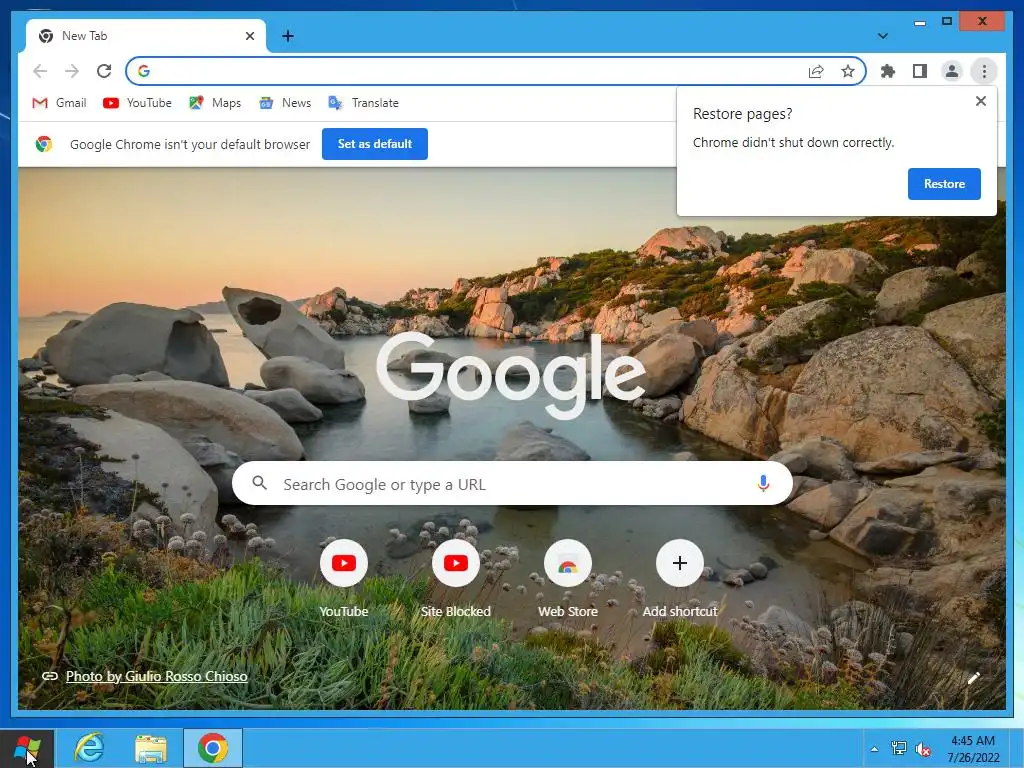The height and width of the screenshot is (768, 1024).
Task: Click Set as default button
Action: [x=375, y=144]
